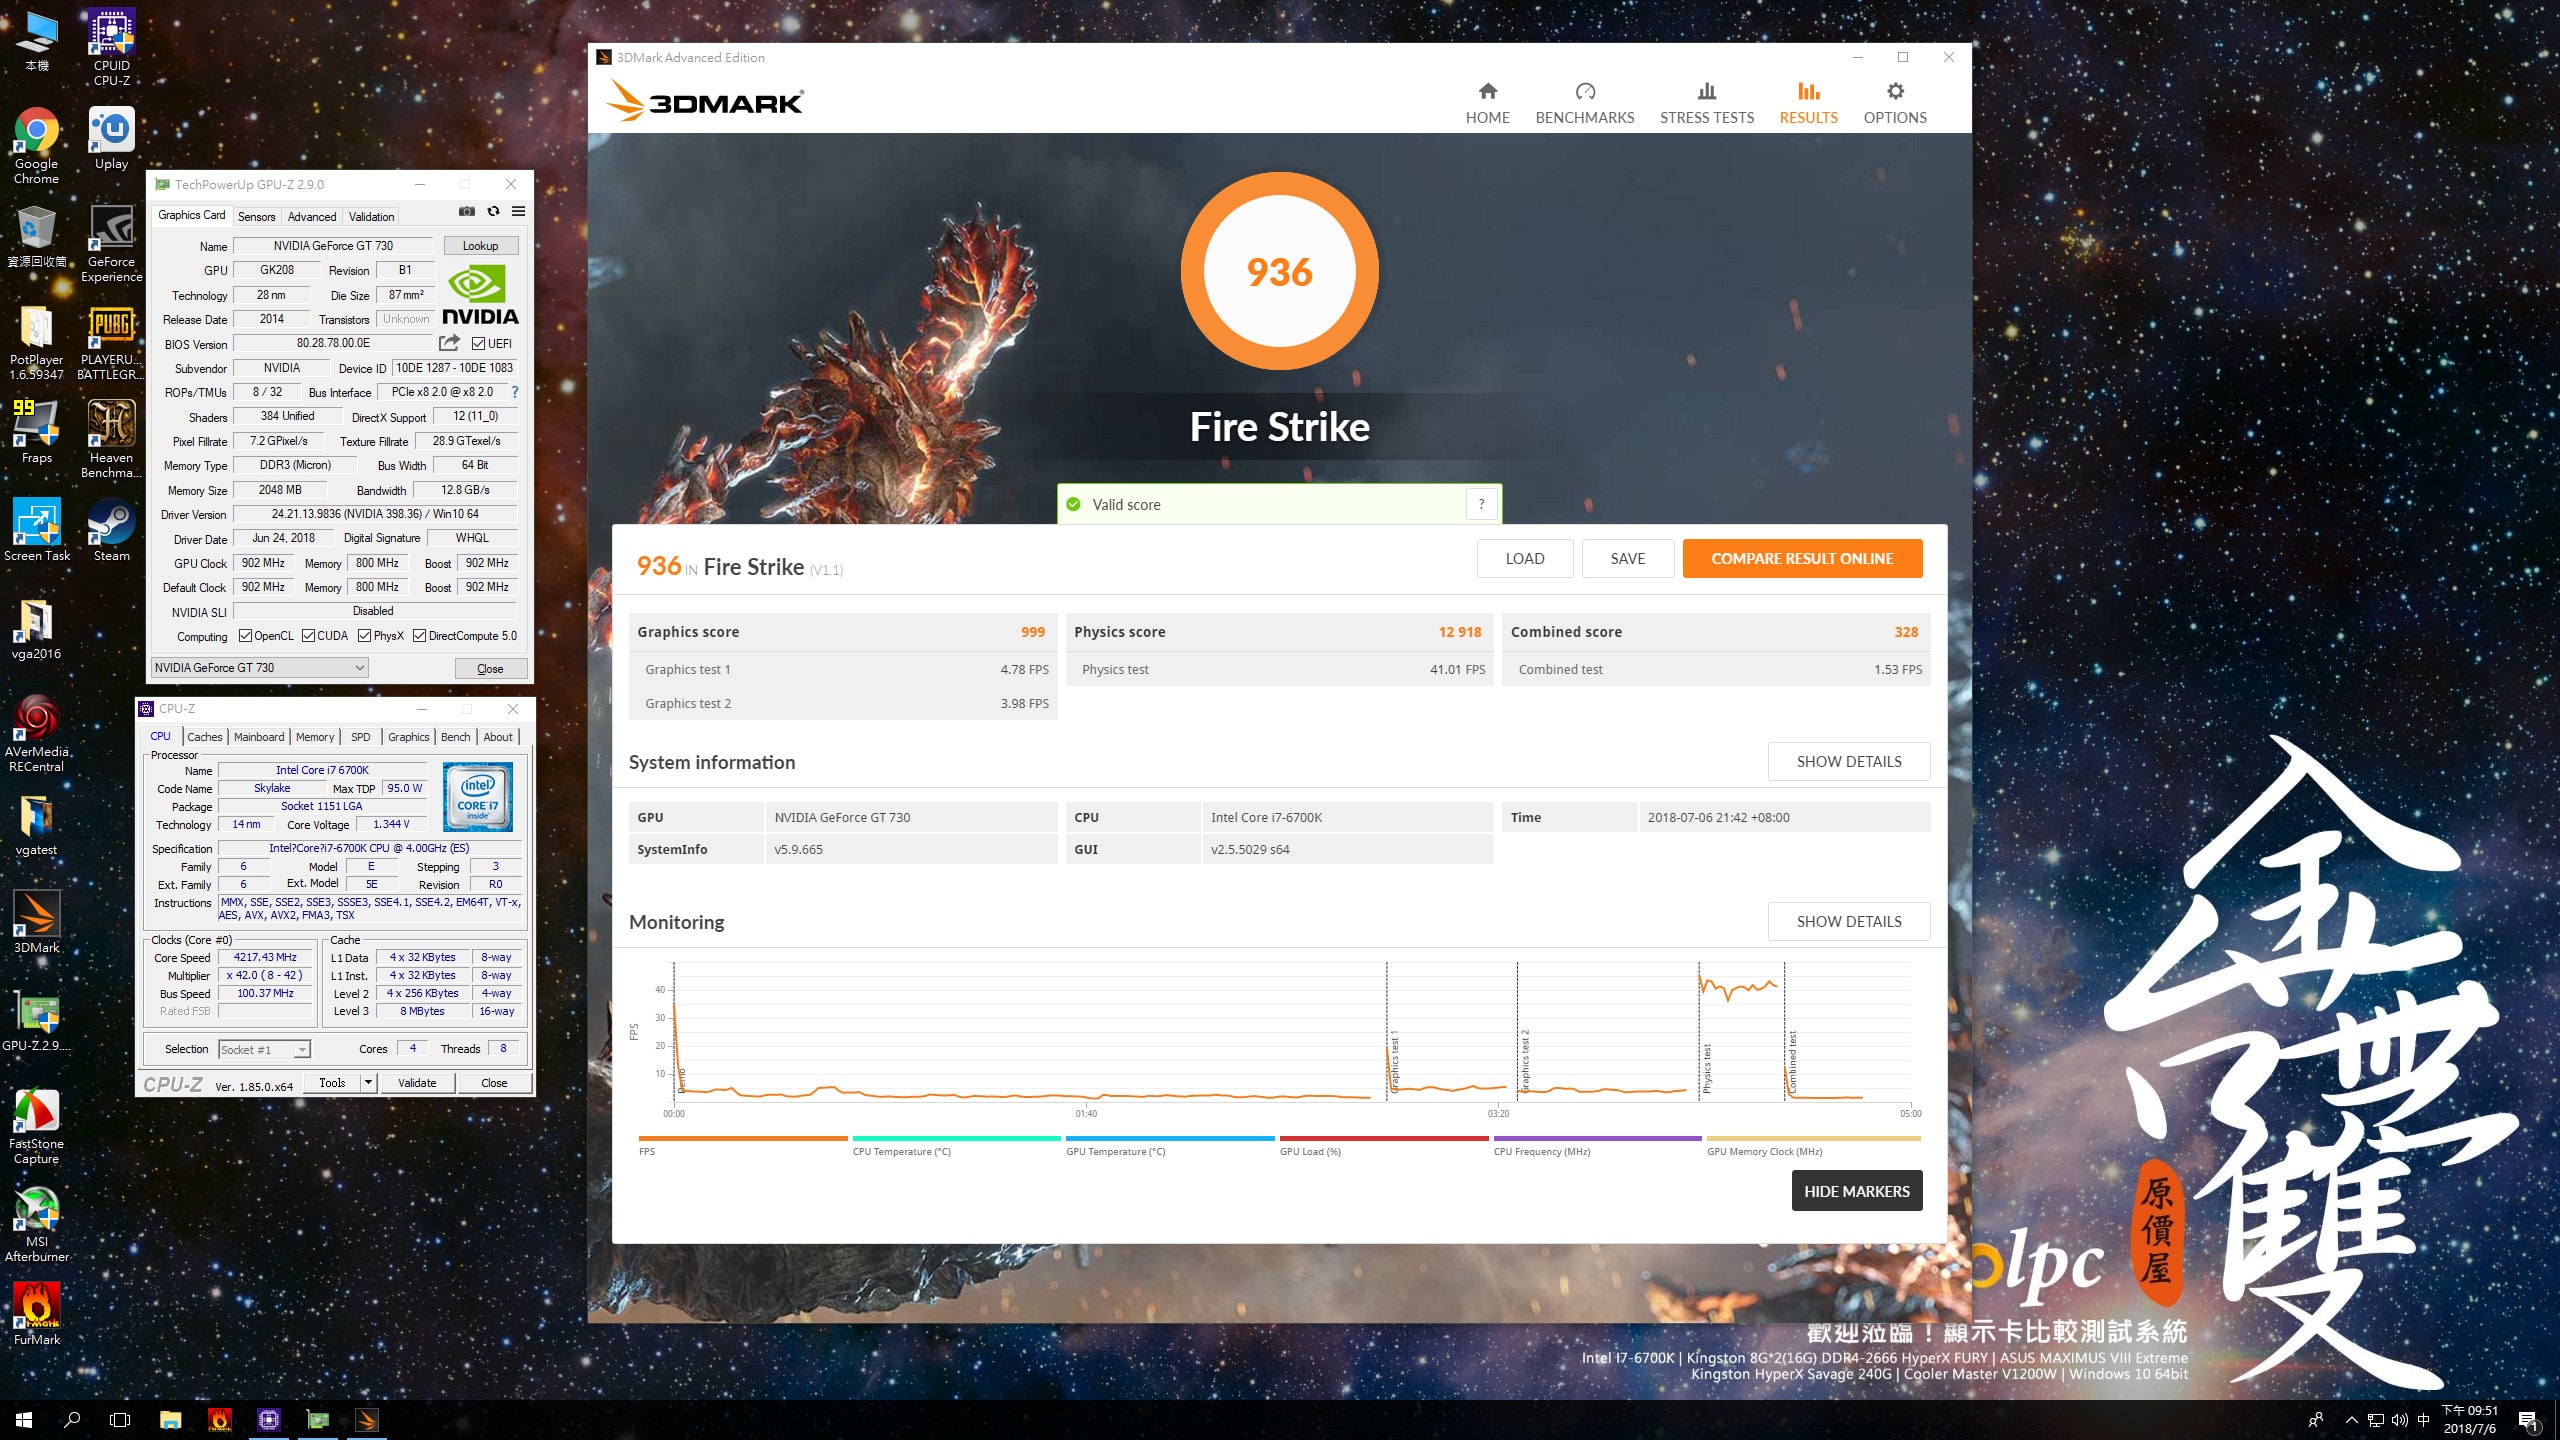Show hidden system tray icons
The width and height of the screenshot is (2560, 1440).
click(2351, 1419)
